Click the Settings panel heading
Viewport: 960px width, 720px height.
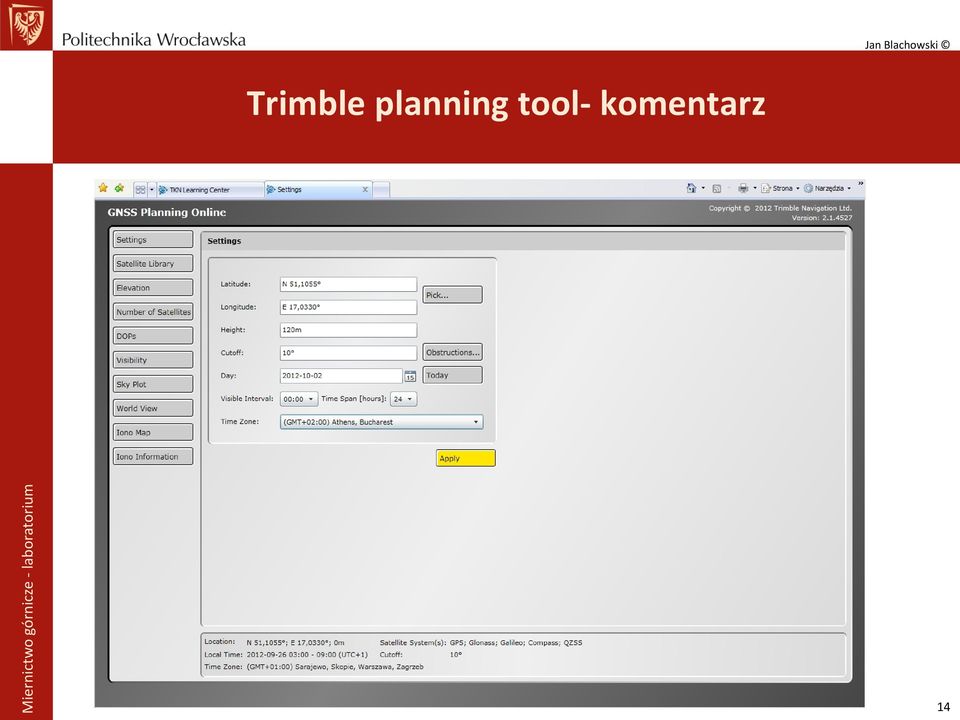[x=224, y=241]
